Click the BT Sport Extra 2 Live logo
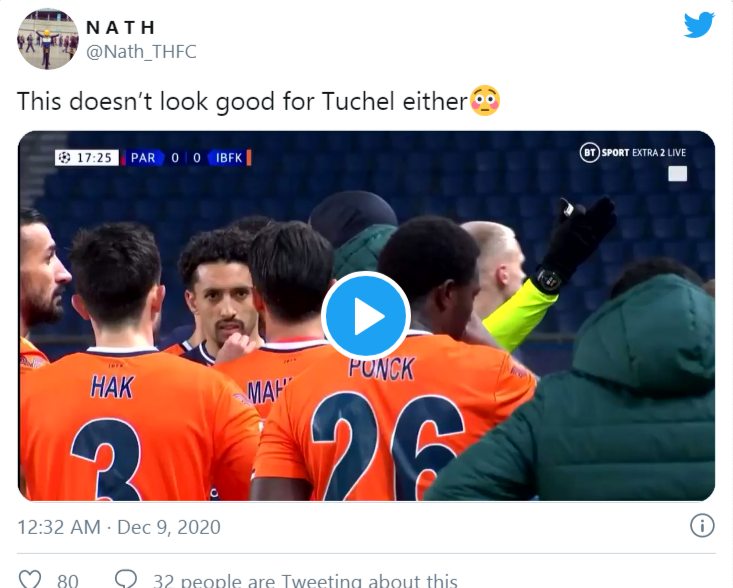The image size is (733, 588). tap(632, 152)
